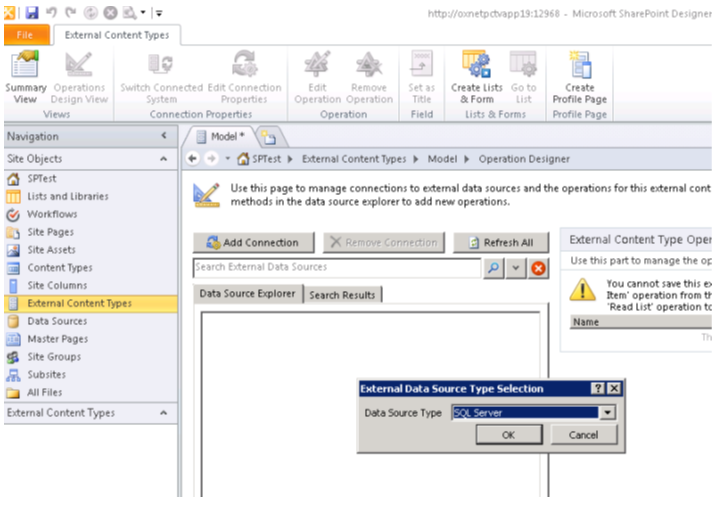Image resolution: width=723 pixels, height=507 pixels.
Task: Select the Data Source Explorer tab
Action: [x=247, y=294]
